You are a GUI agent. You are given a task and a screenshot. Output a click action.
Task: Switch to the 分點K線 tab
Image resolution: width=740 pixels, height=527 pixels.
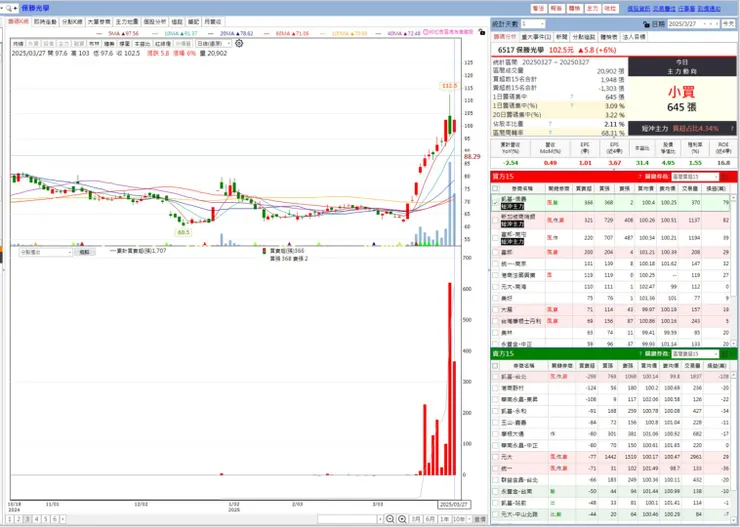pyautogui.click(x=72, y=22)
